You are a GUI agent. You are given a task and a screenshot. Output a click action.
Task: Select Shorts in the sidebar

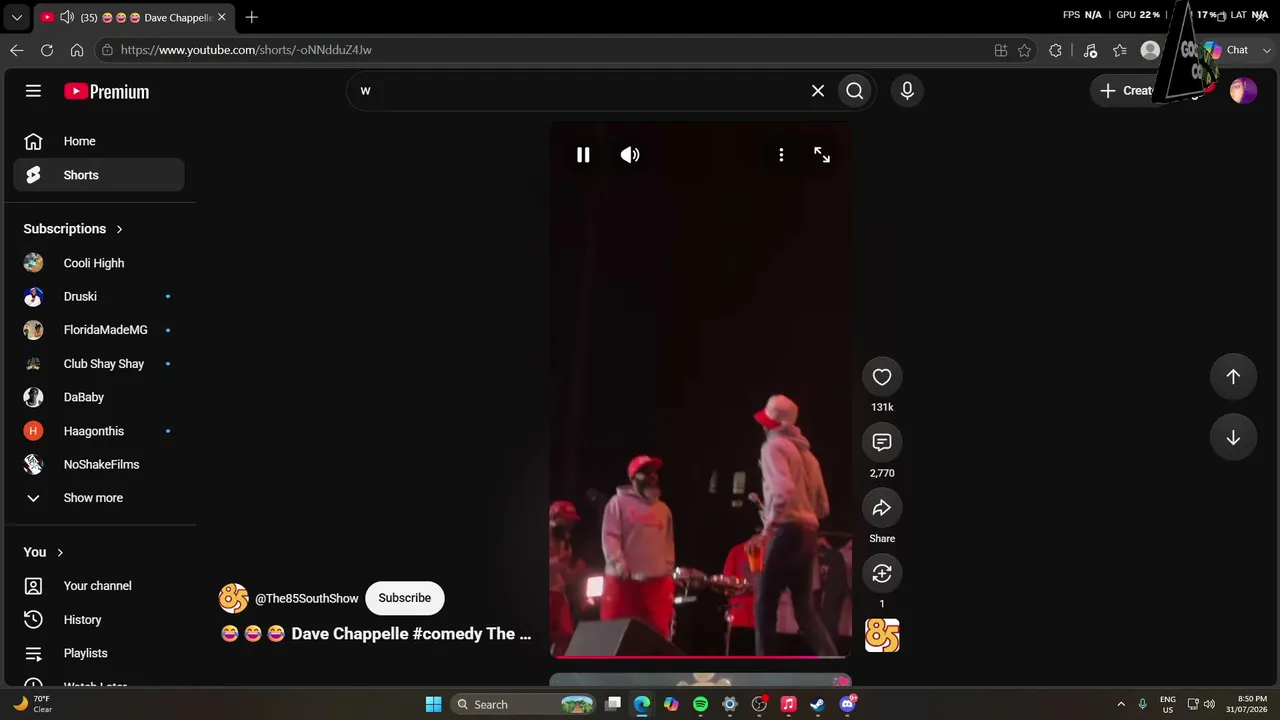(x=99, y=175)
